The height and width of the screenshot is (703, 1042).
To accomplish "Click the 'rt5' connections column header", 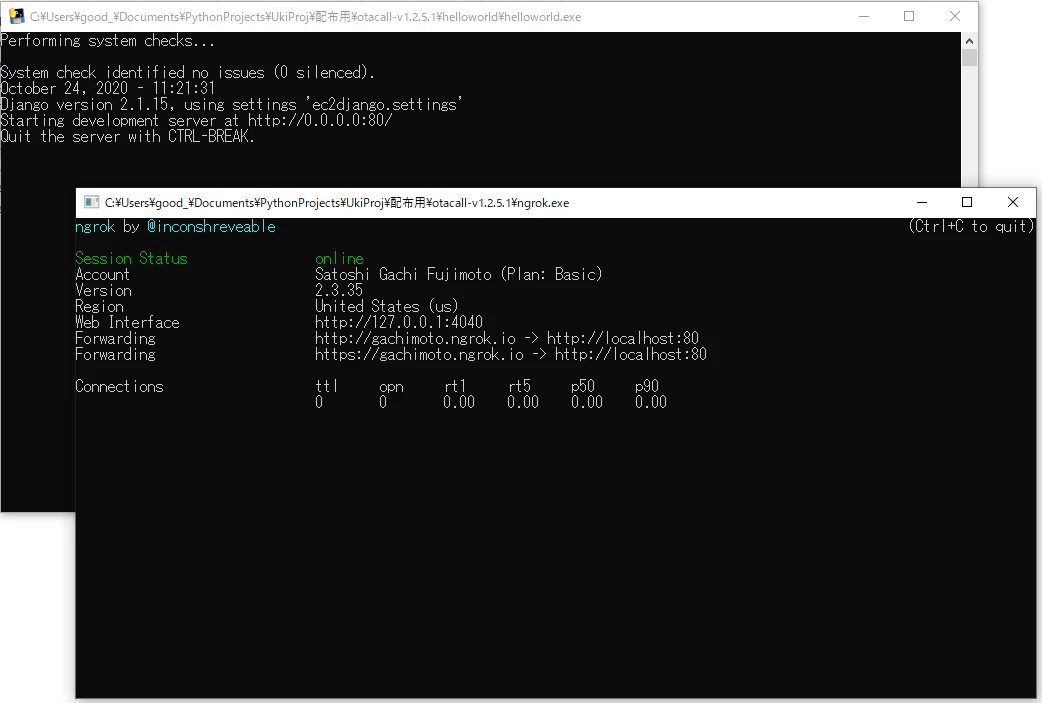I will [520, 386].
